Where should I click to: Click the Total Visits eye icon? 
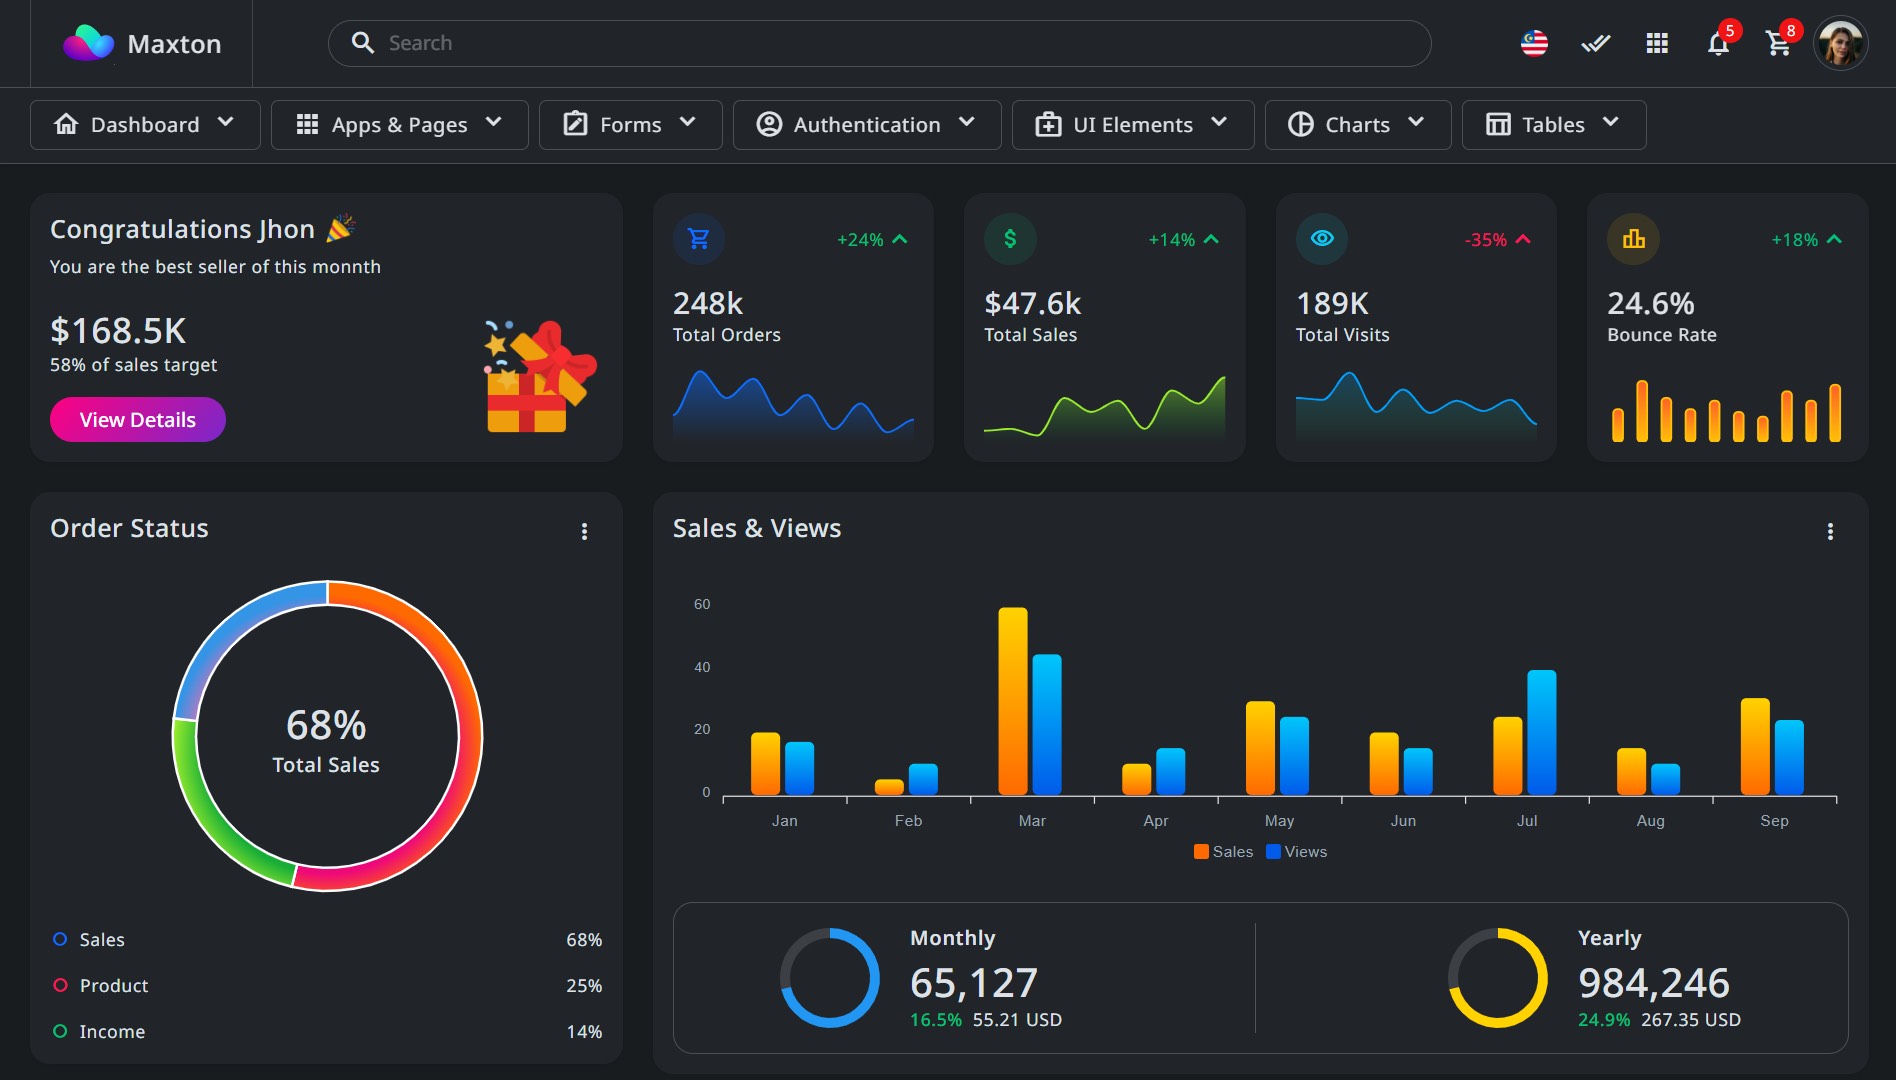tap(1322, 239)
